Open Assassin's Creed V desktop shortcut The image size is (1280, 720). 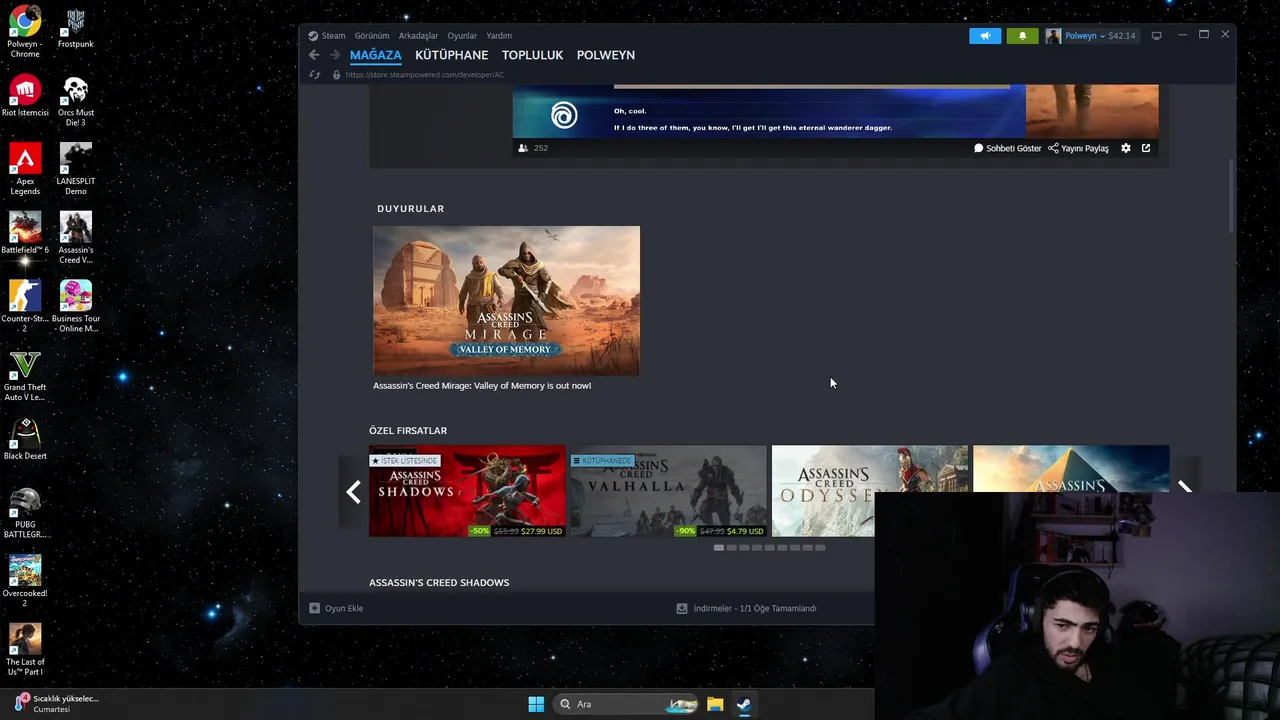tap(76, 238)
